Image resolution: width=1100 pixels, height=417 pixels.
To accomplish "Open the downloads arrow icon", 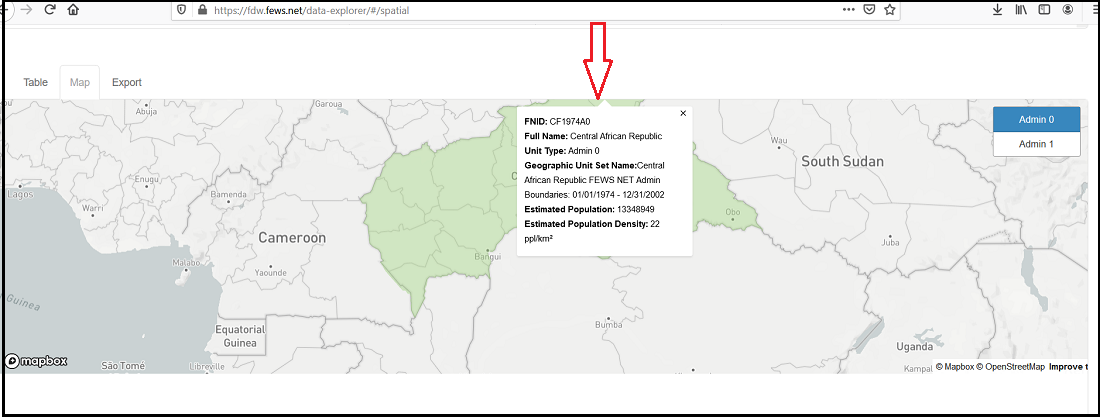I will (x=998, y=10).
